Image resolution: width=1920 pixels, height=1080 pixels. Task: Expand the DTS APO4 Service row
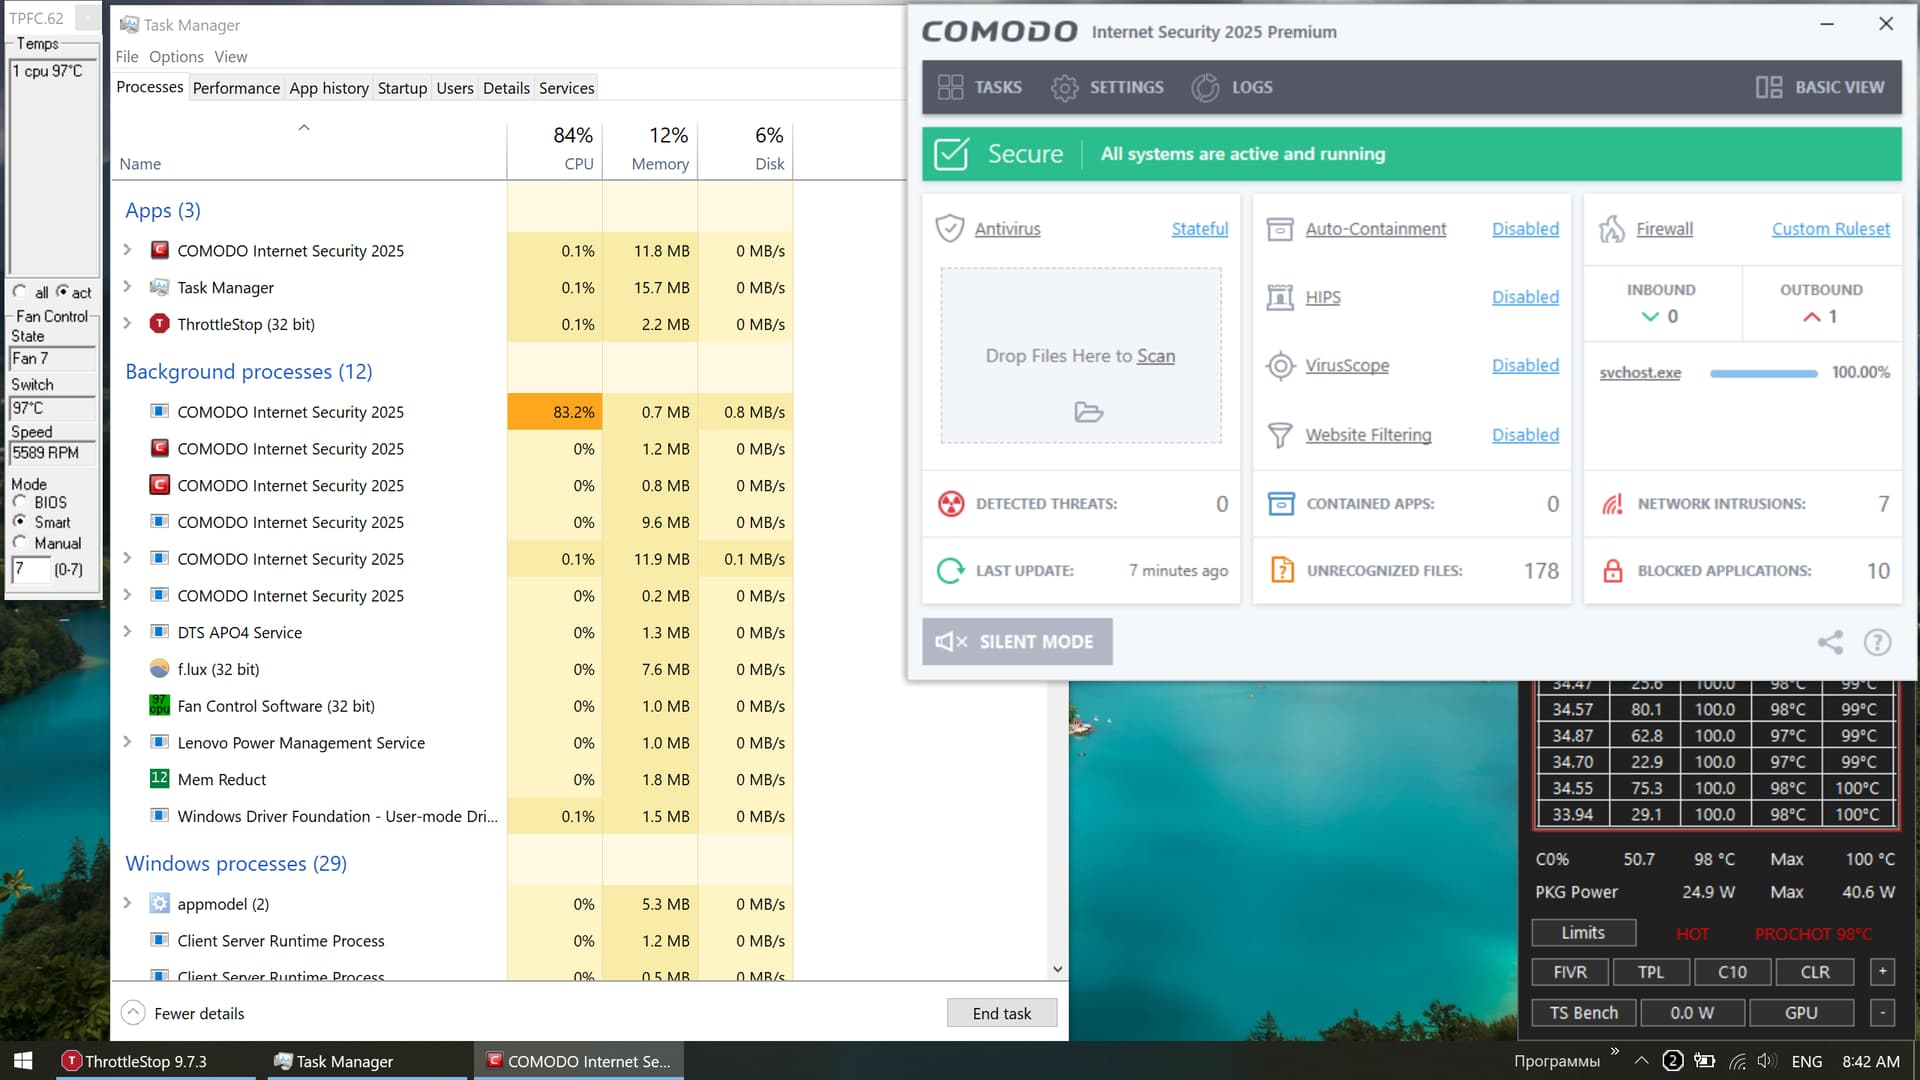pyautogui.click(x=127, y=632)
